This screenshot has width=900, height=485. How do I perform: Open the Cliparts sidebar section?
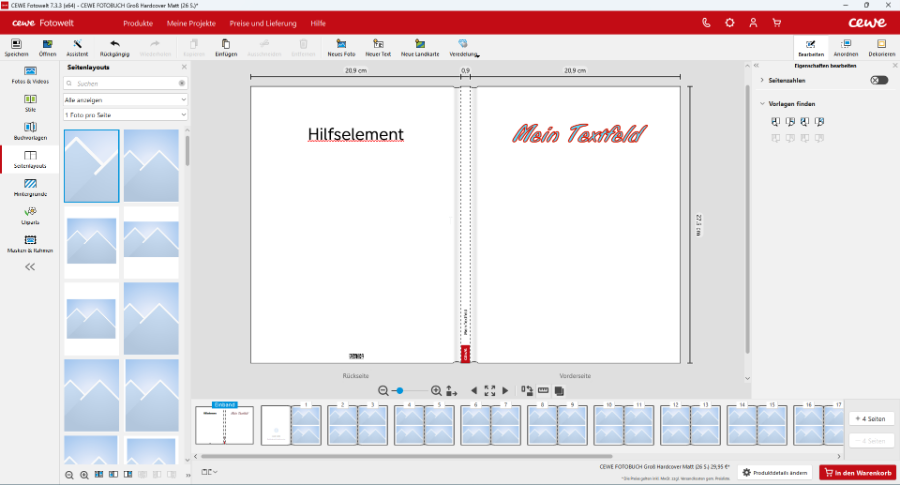point(30,214)
